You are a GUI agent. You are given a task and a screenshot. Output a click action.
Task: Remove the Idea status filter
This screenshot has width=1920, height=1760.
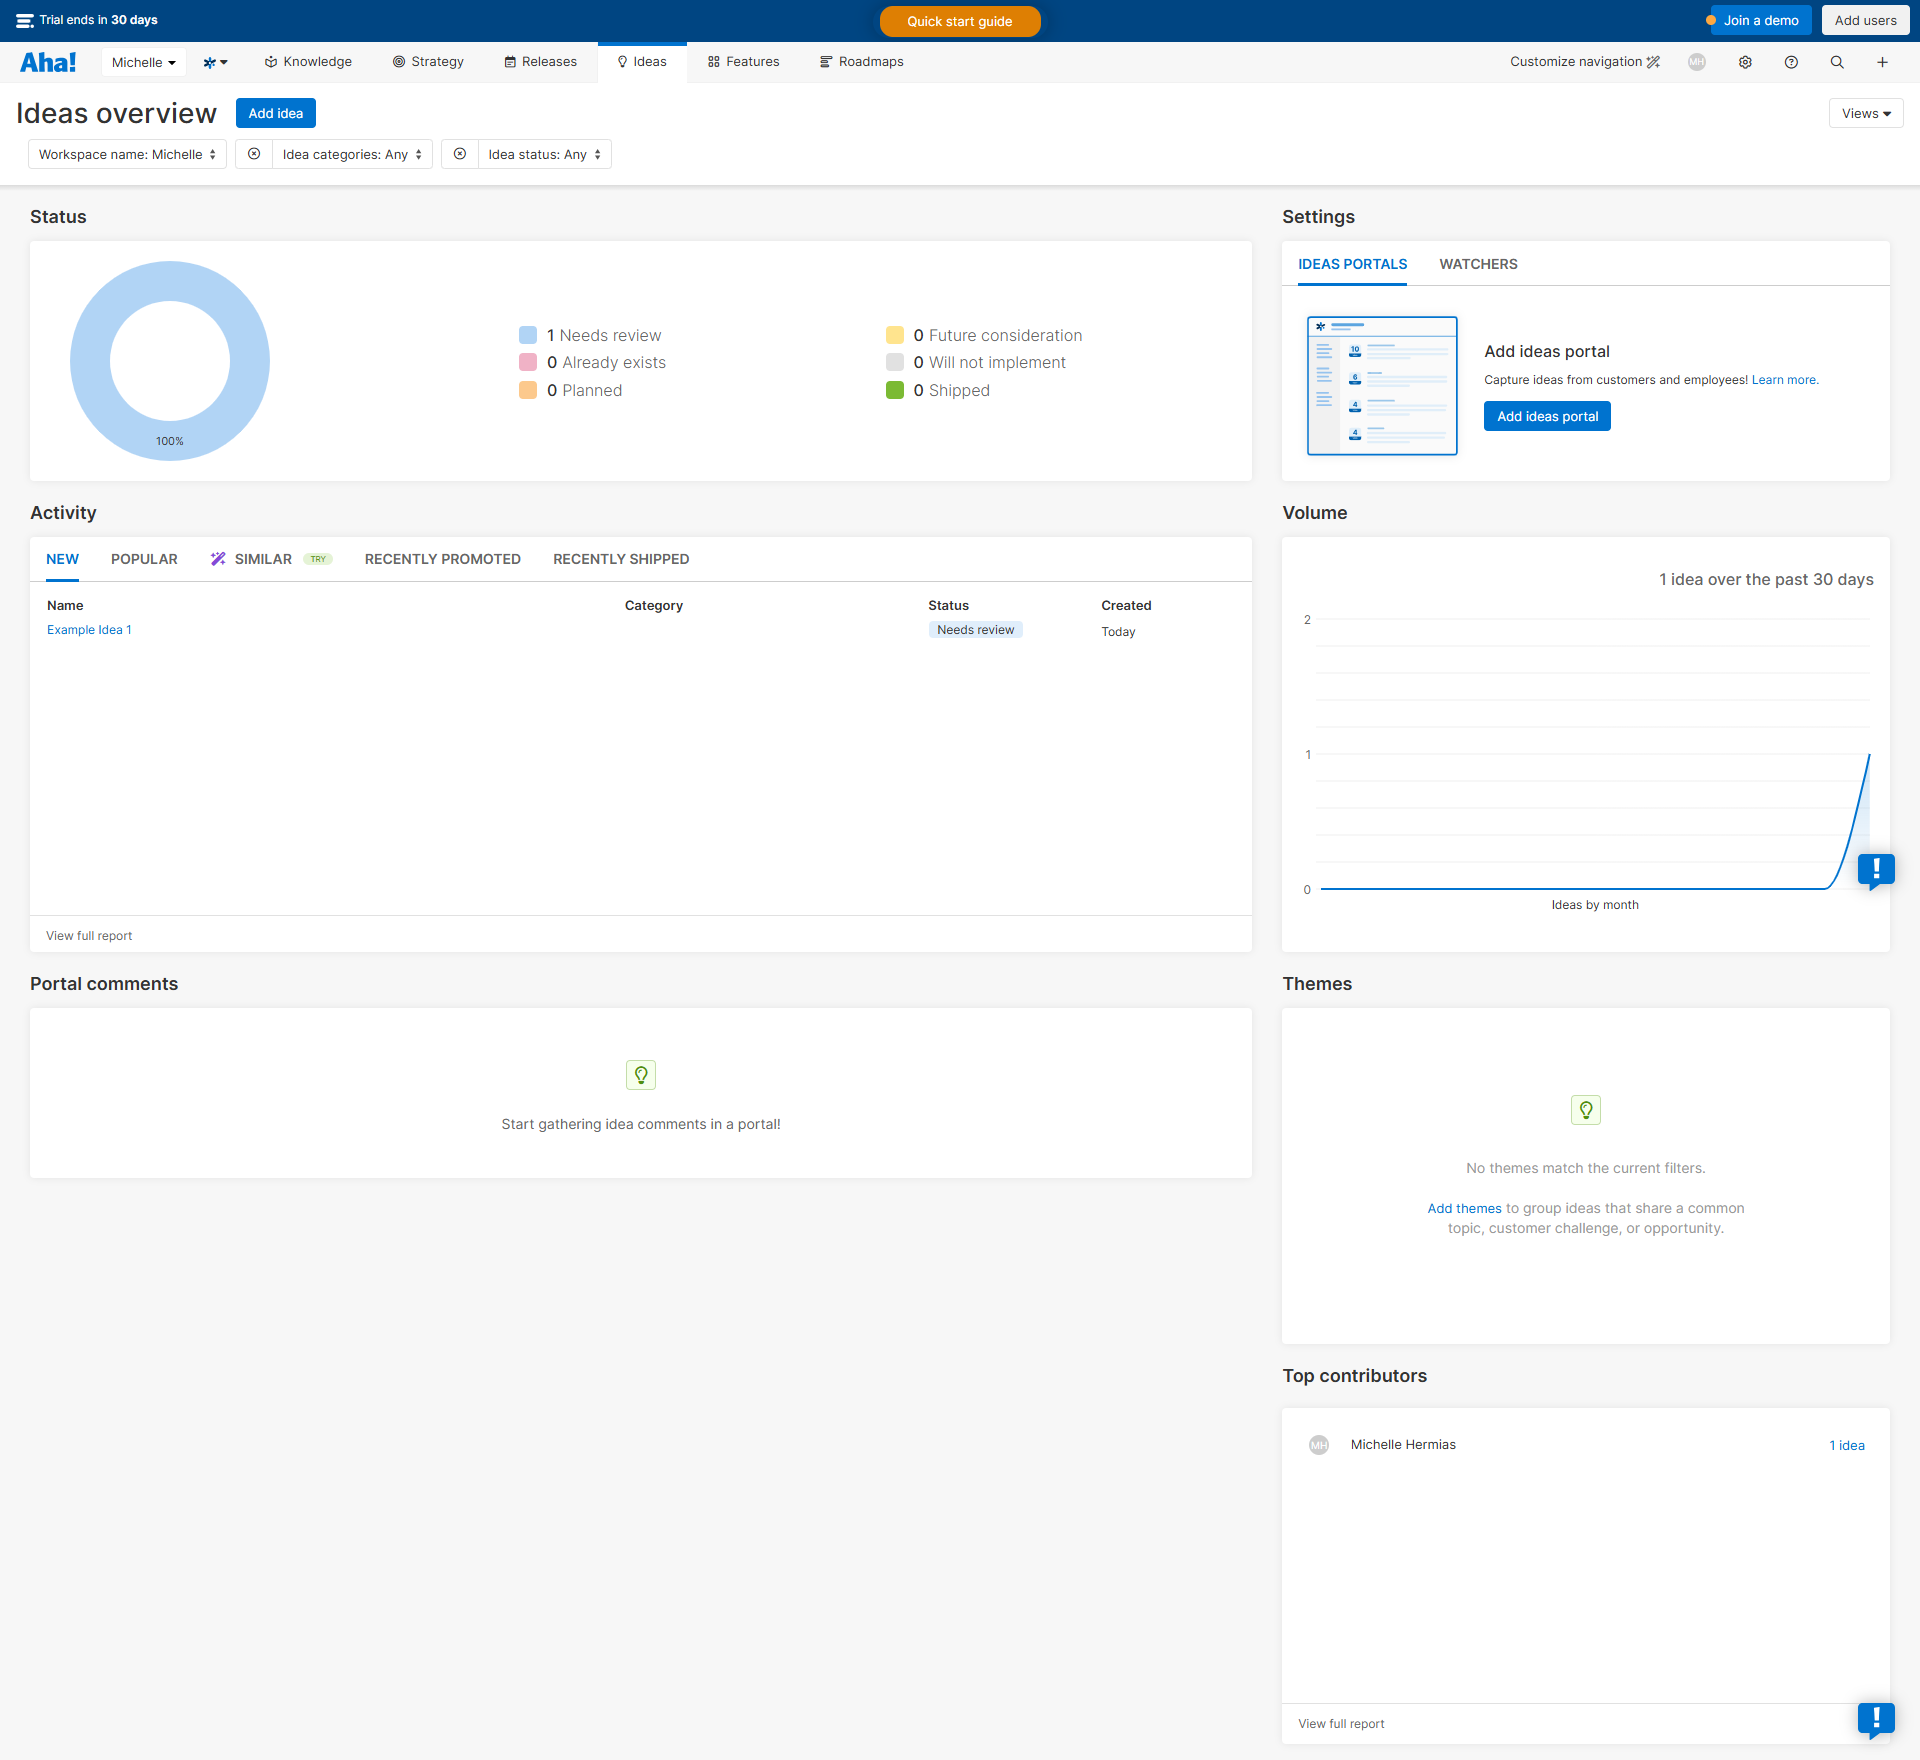[x=460, y=154]
